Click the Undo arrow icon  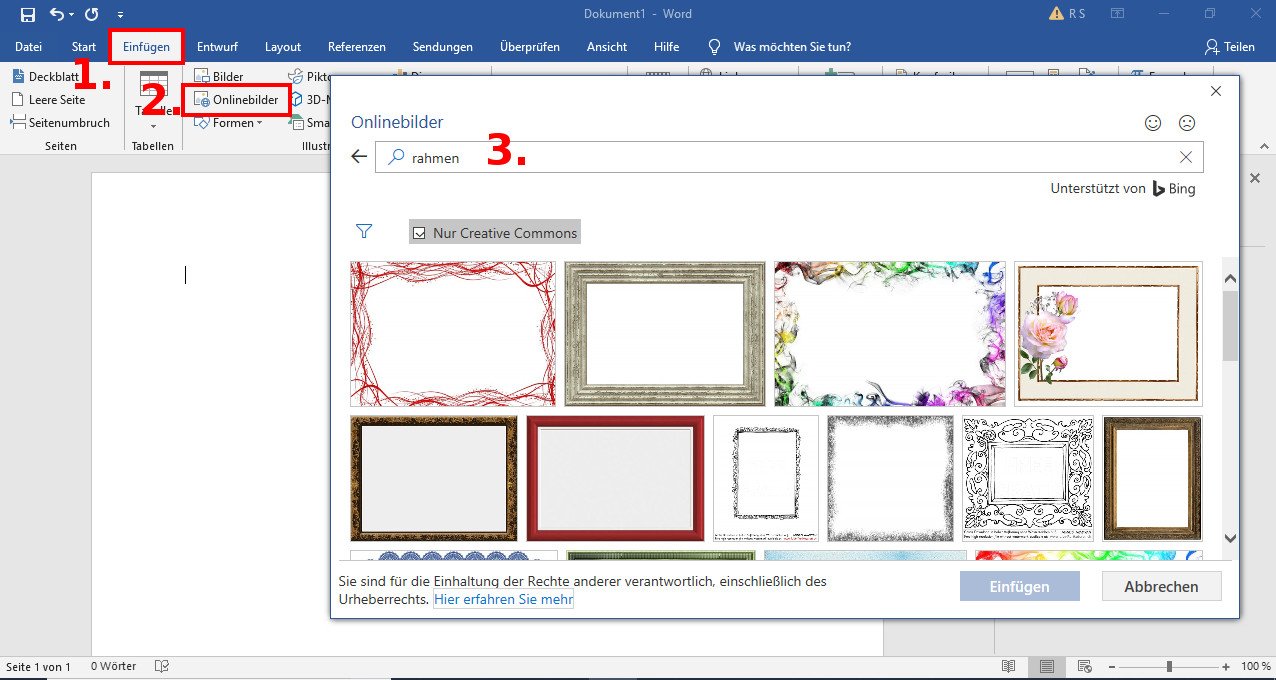pyautogui.click(x=58, y=15)
